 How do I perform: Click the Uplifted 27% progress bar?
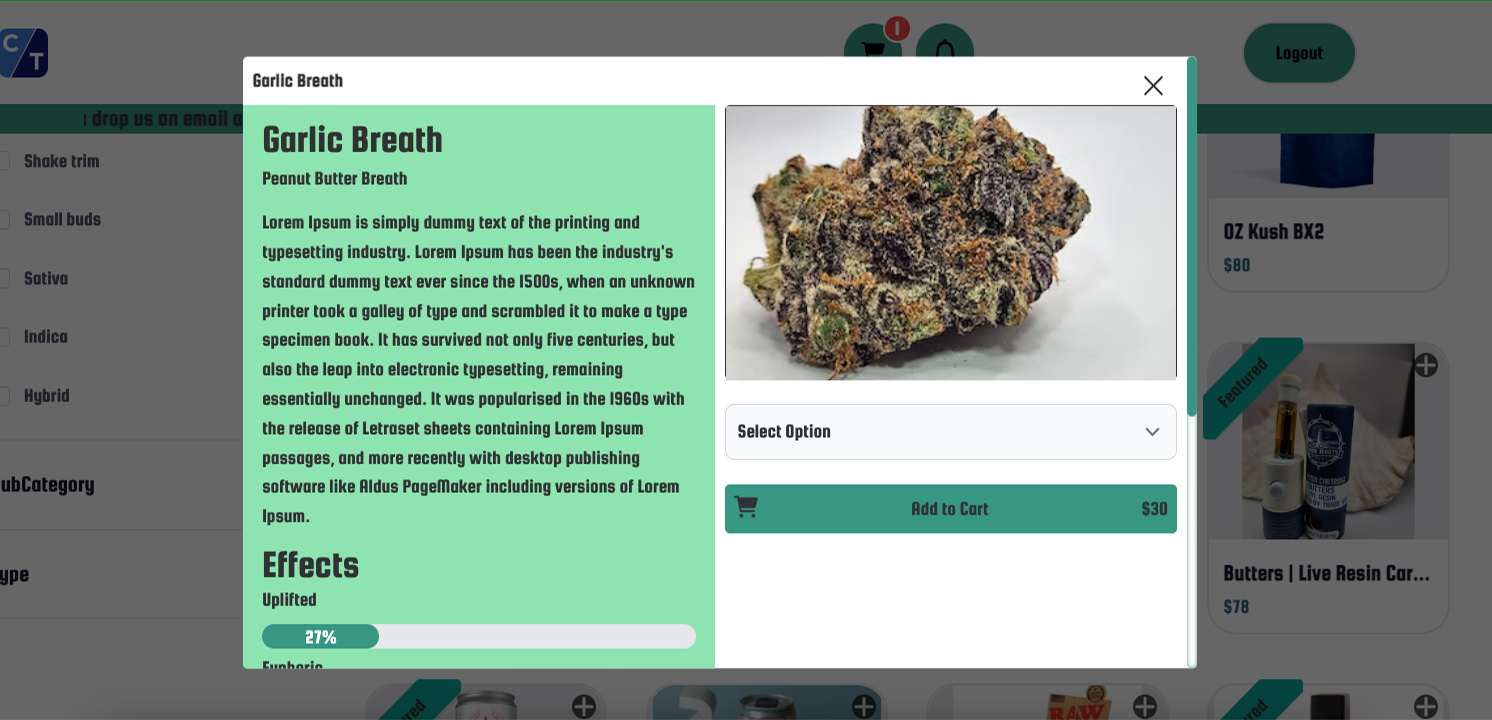pyautogui.click(x=478, y=637)
